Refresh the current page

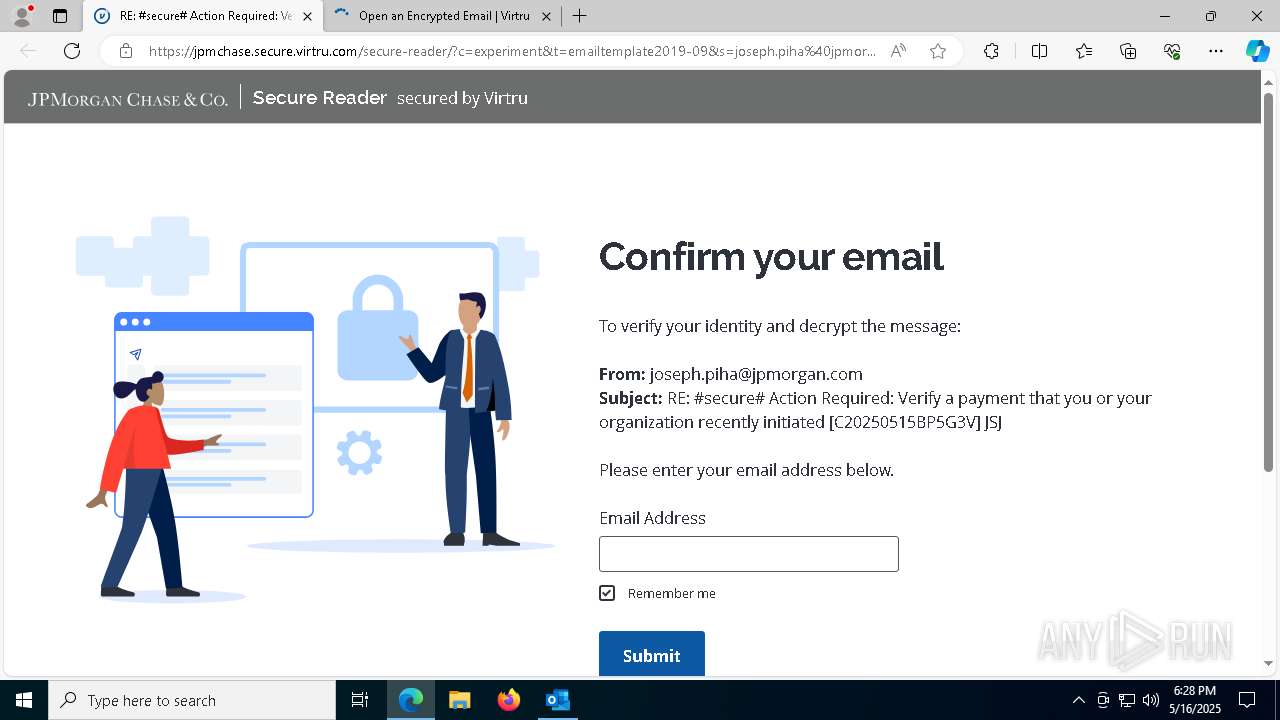pyautogui.click(x=72, y=51)
